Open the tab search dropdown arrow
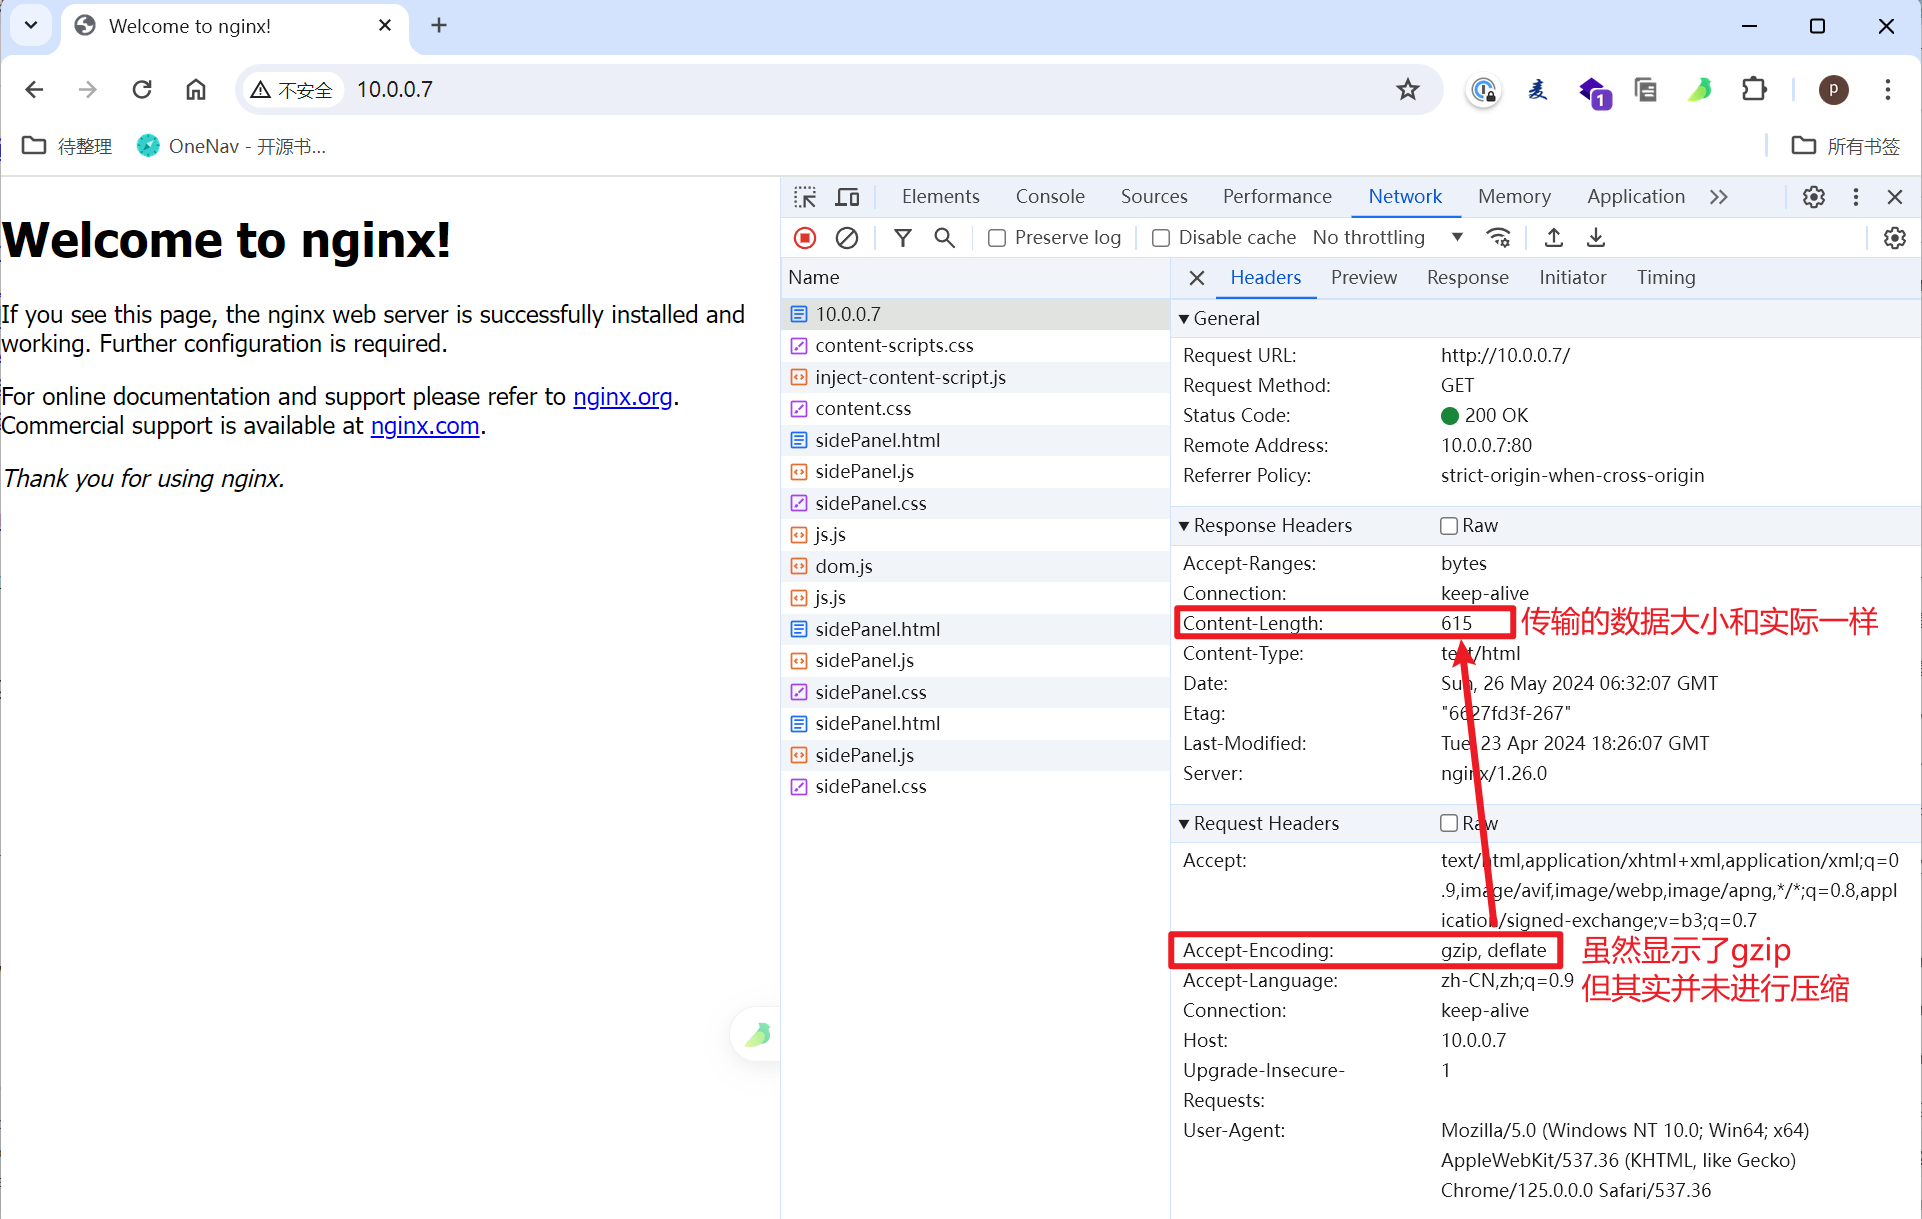Image resolution: width=1922 pixels, height=1219 pixels. (31, 26)
